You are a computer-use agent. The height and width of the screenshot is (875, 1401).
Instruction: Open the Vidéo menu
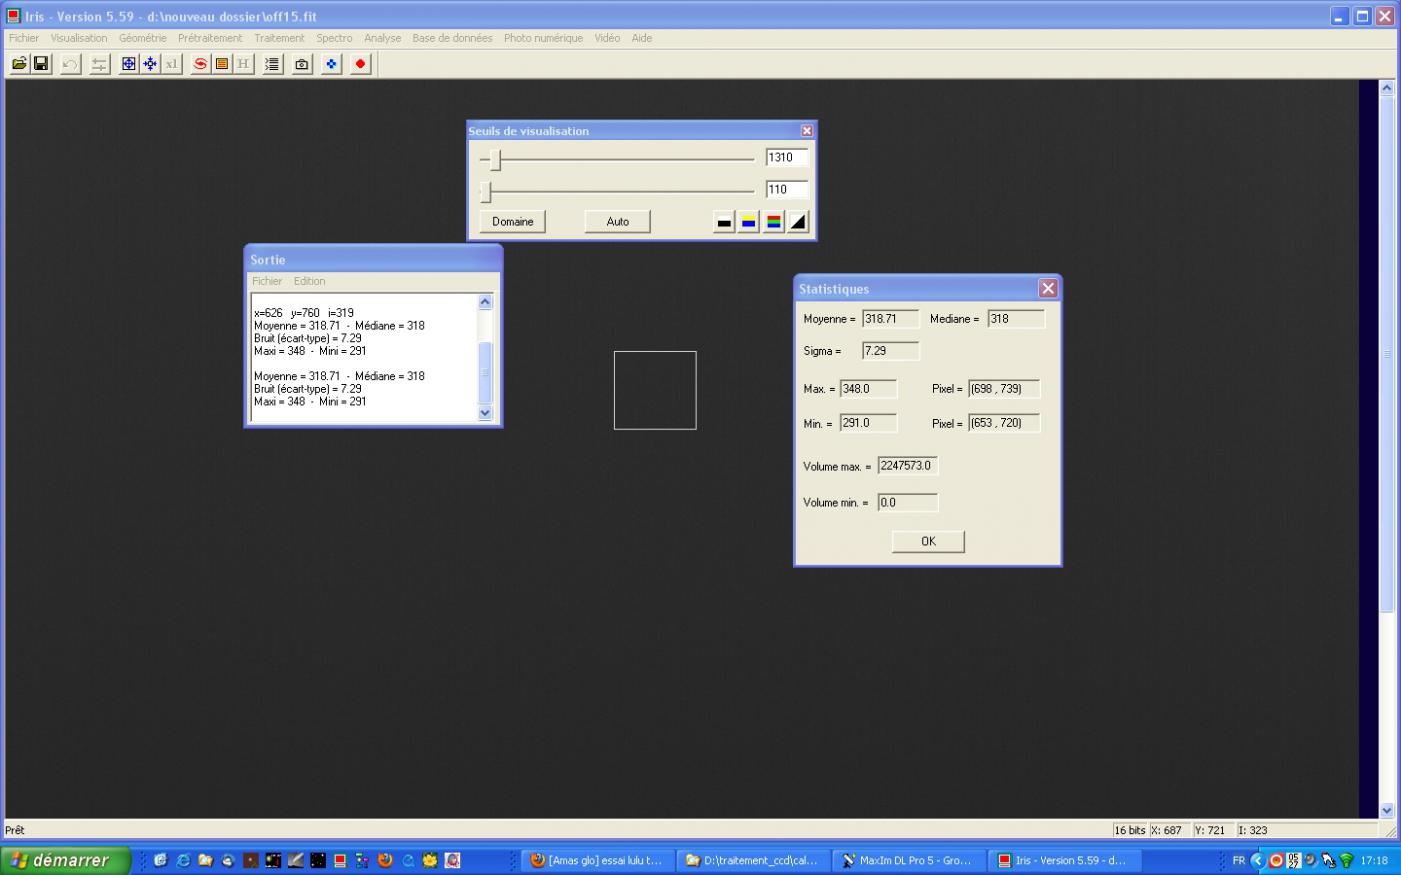[607, 38]
